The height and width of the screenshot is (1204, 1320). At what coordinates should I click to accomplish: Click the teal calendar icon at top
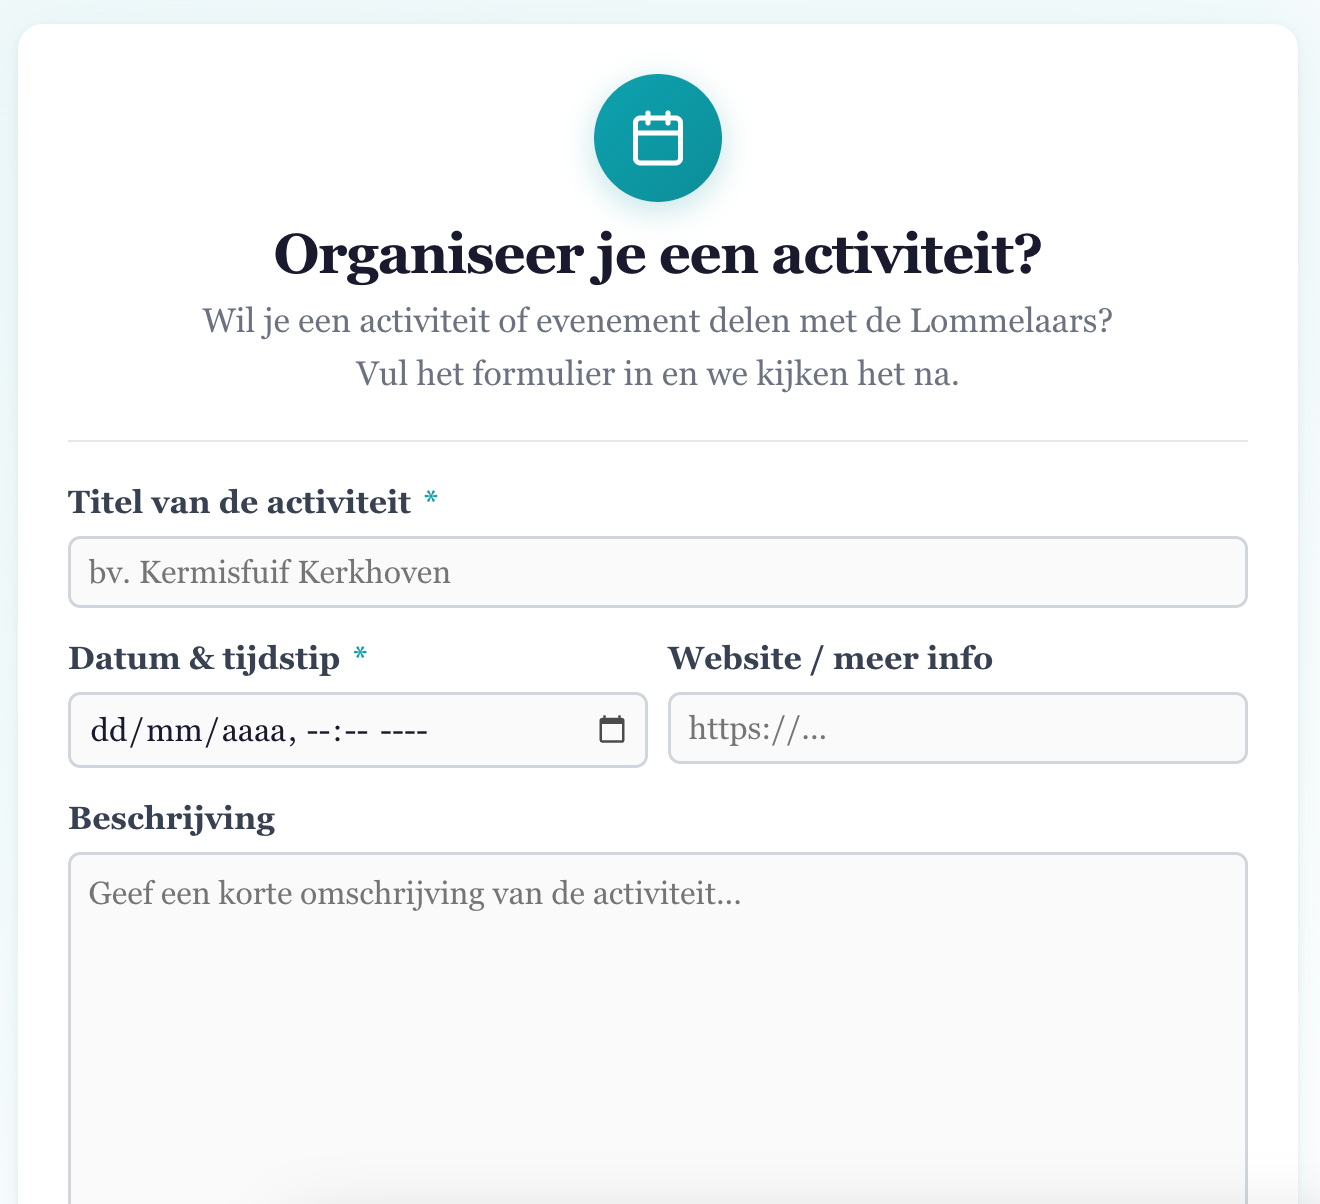[657, 138]
